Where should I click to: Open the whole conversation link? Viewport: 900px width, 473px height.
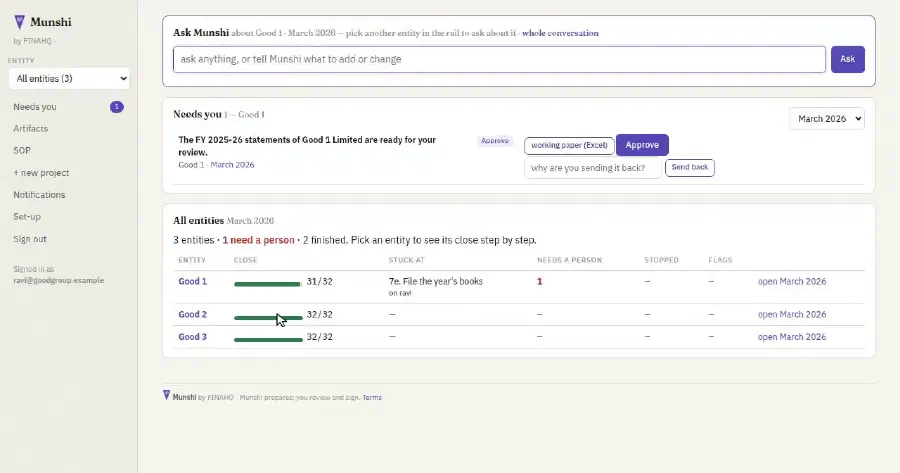560,33
